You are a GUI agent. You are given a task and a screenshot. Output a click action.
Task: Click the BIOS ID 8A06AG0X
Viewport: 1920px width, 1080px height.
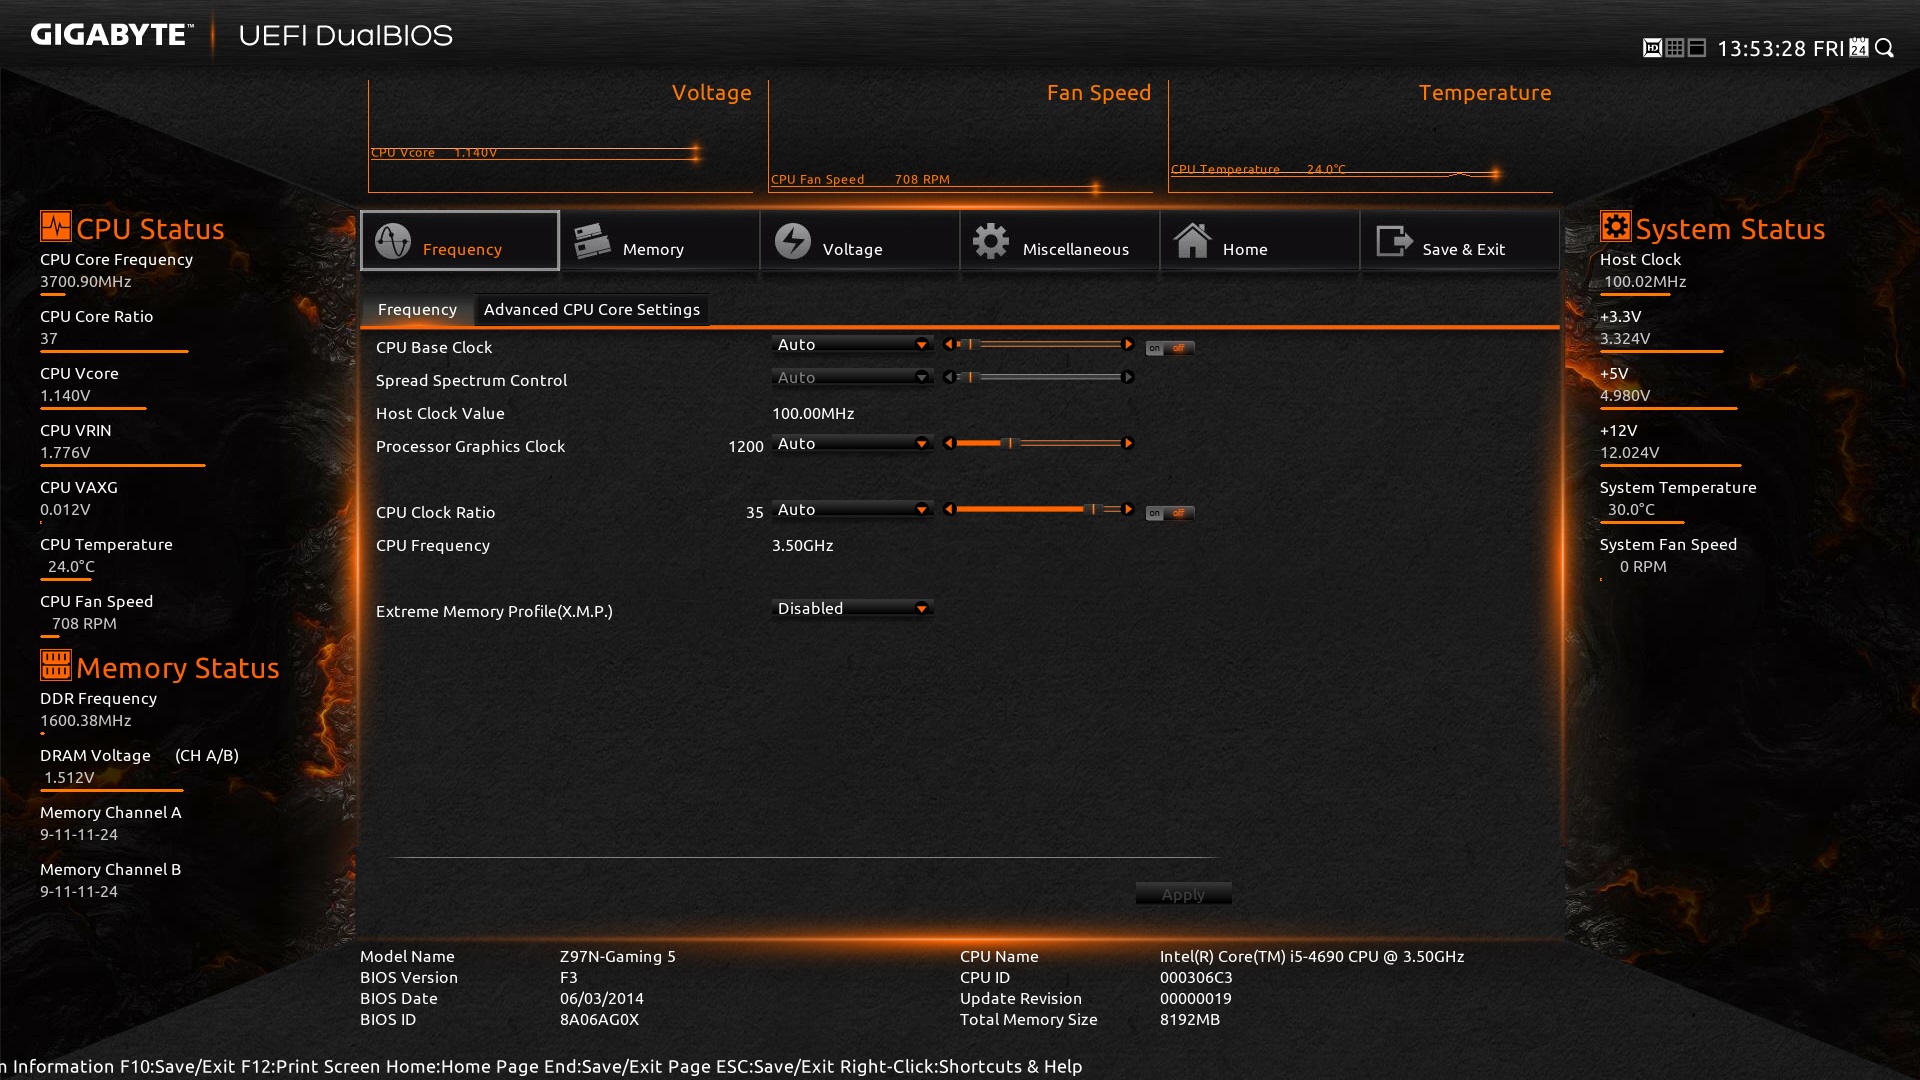(599, 1019)
